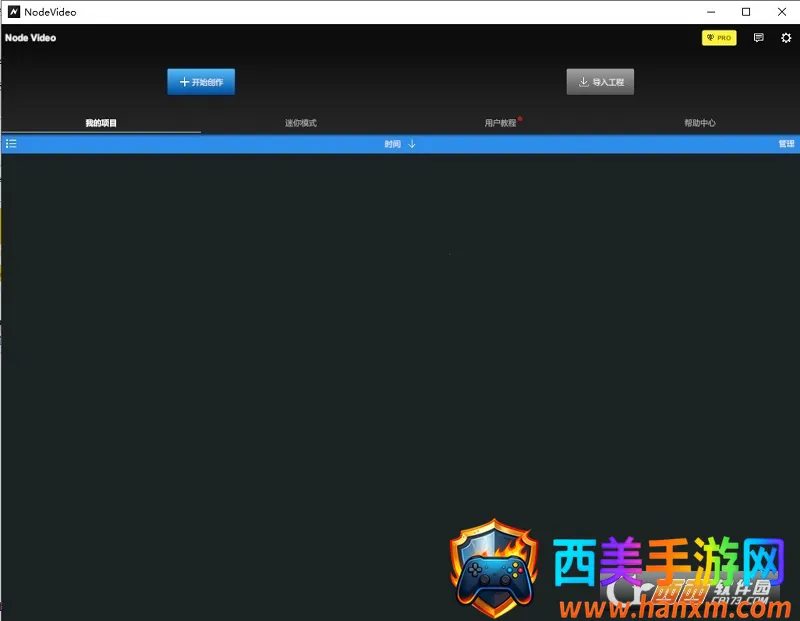
Task: Click the sort direction down arrow
Action: (x=412, y=144)
